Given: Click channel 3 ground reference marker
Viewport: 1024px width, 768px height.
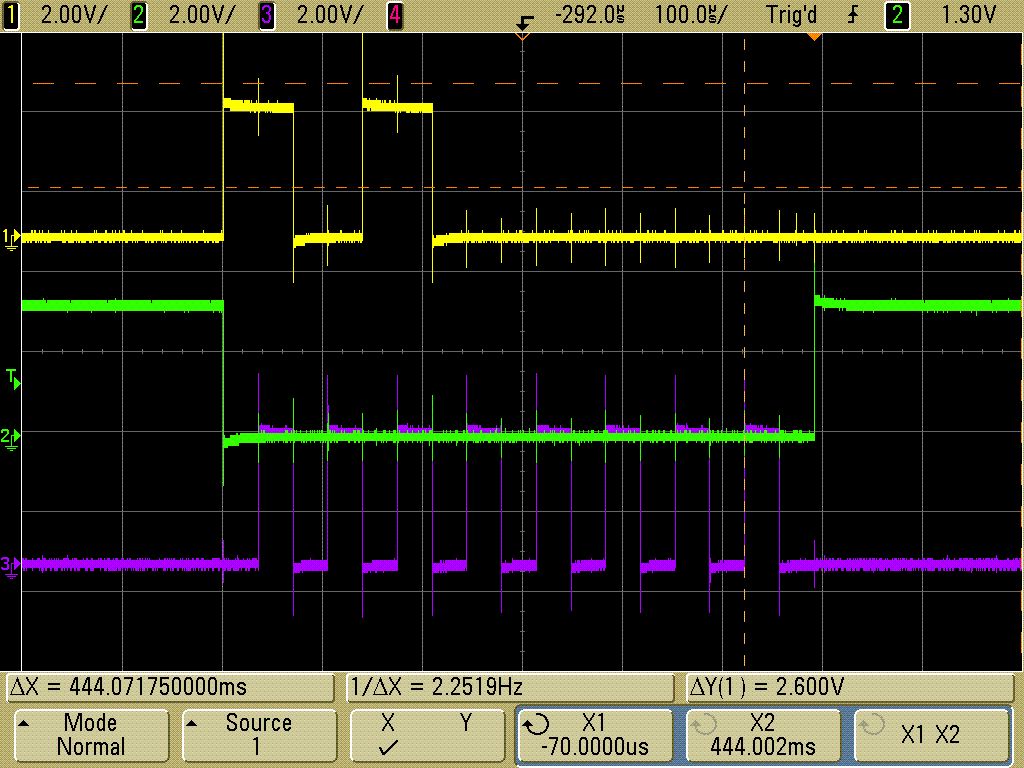Looking at the screenshot, I should pos(10,565).
